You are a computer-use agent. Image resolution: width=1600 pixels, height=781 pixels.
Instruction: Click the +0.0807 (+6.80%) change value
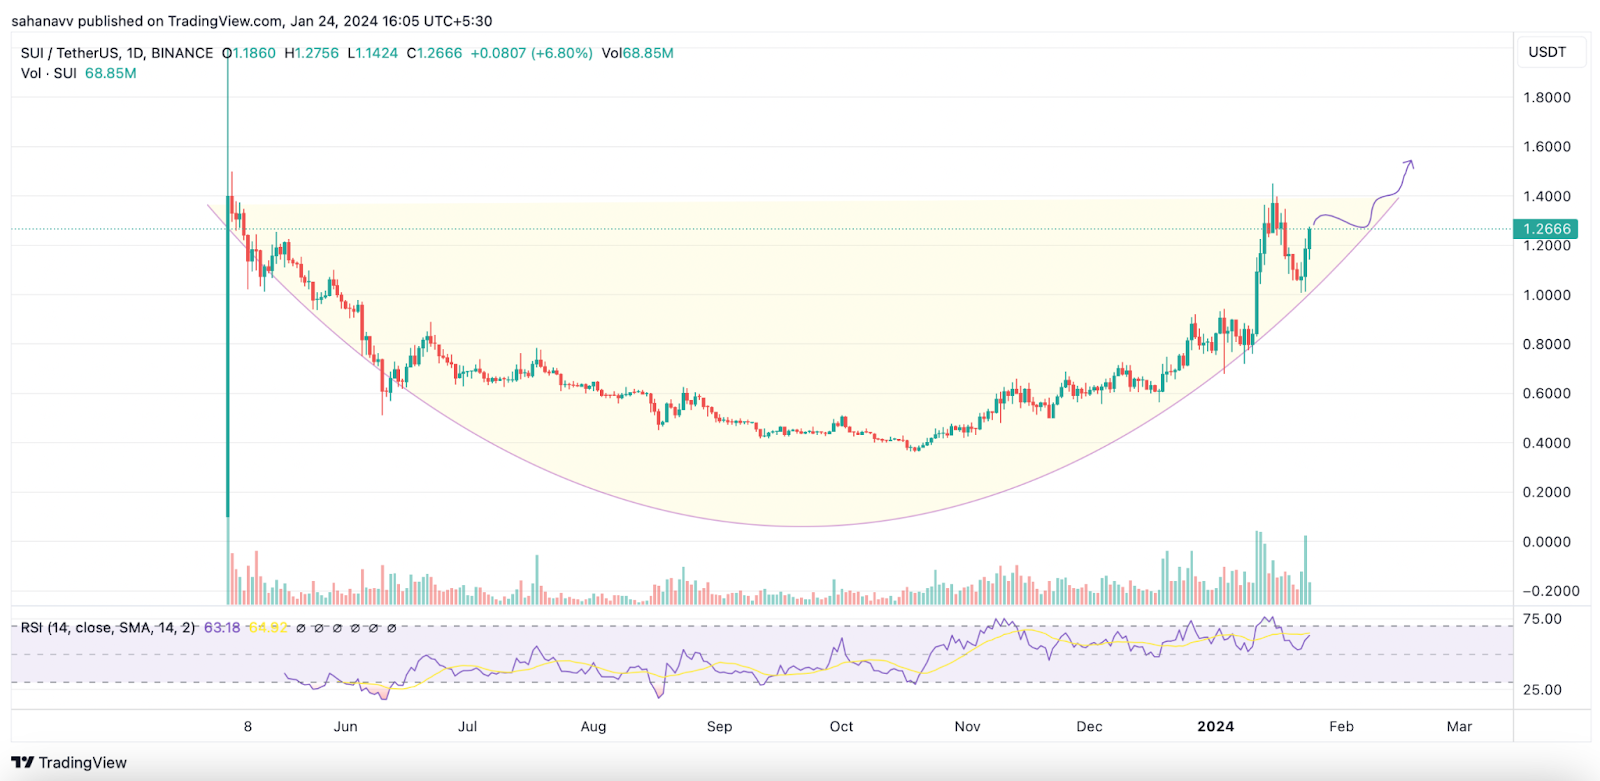(531, 53)
